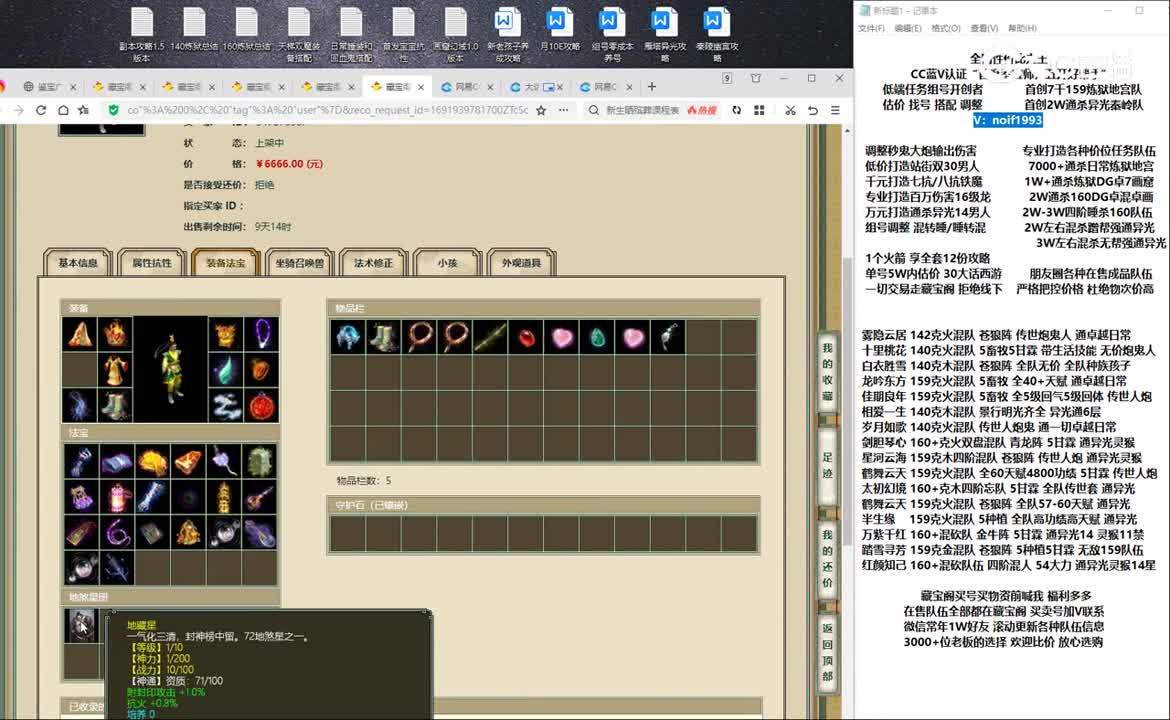
Task: Click the browser search box 新生晒报到课程表
Action: (642, 110)
